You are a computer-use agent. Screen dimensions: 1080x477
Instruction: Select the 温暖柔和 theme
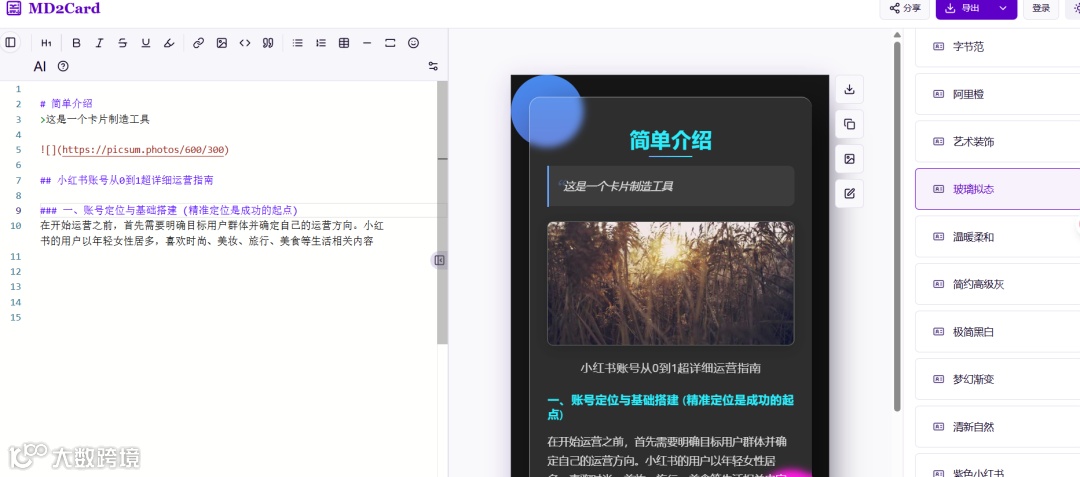(x=997, y=237)
